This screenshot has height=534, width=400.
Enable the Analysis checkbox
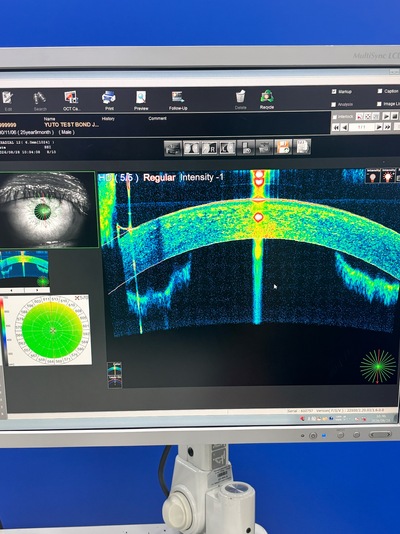coord(334,105)
